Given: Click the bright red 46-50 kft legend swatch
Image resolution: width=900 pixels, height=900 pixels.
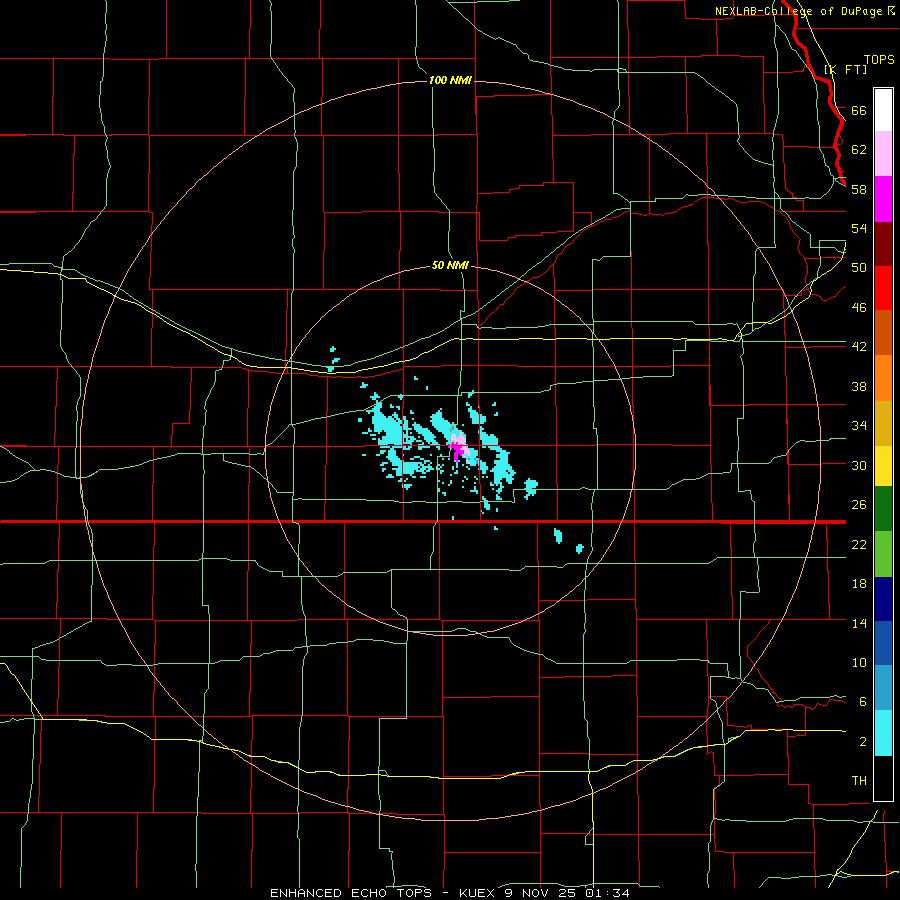Looking at the screenshot, I should coord(883,288).
